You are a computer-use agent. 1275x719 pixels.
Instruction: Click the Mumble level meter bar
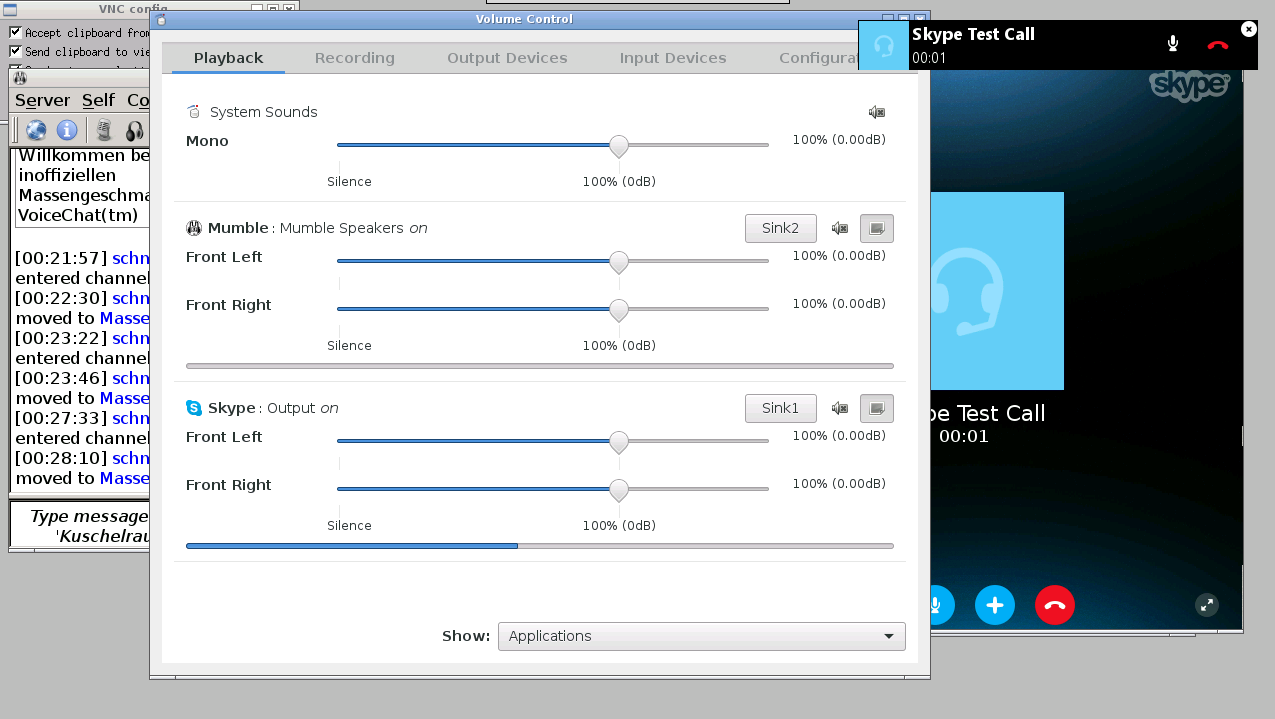(x=540, y=366)
